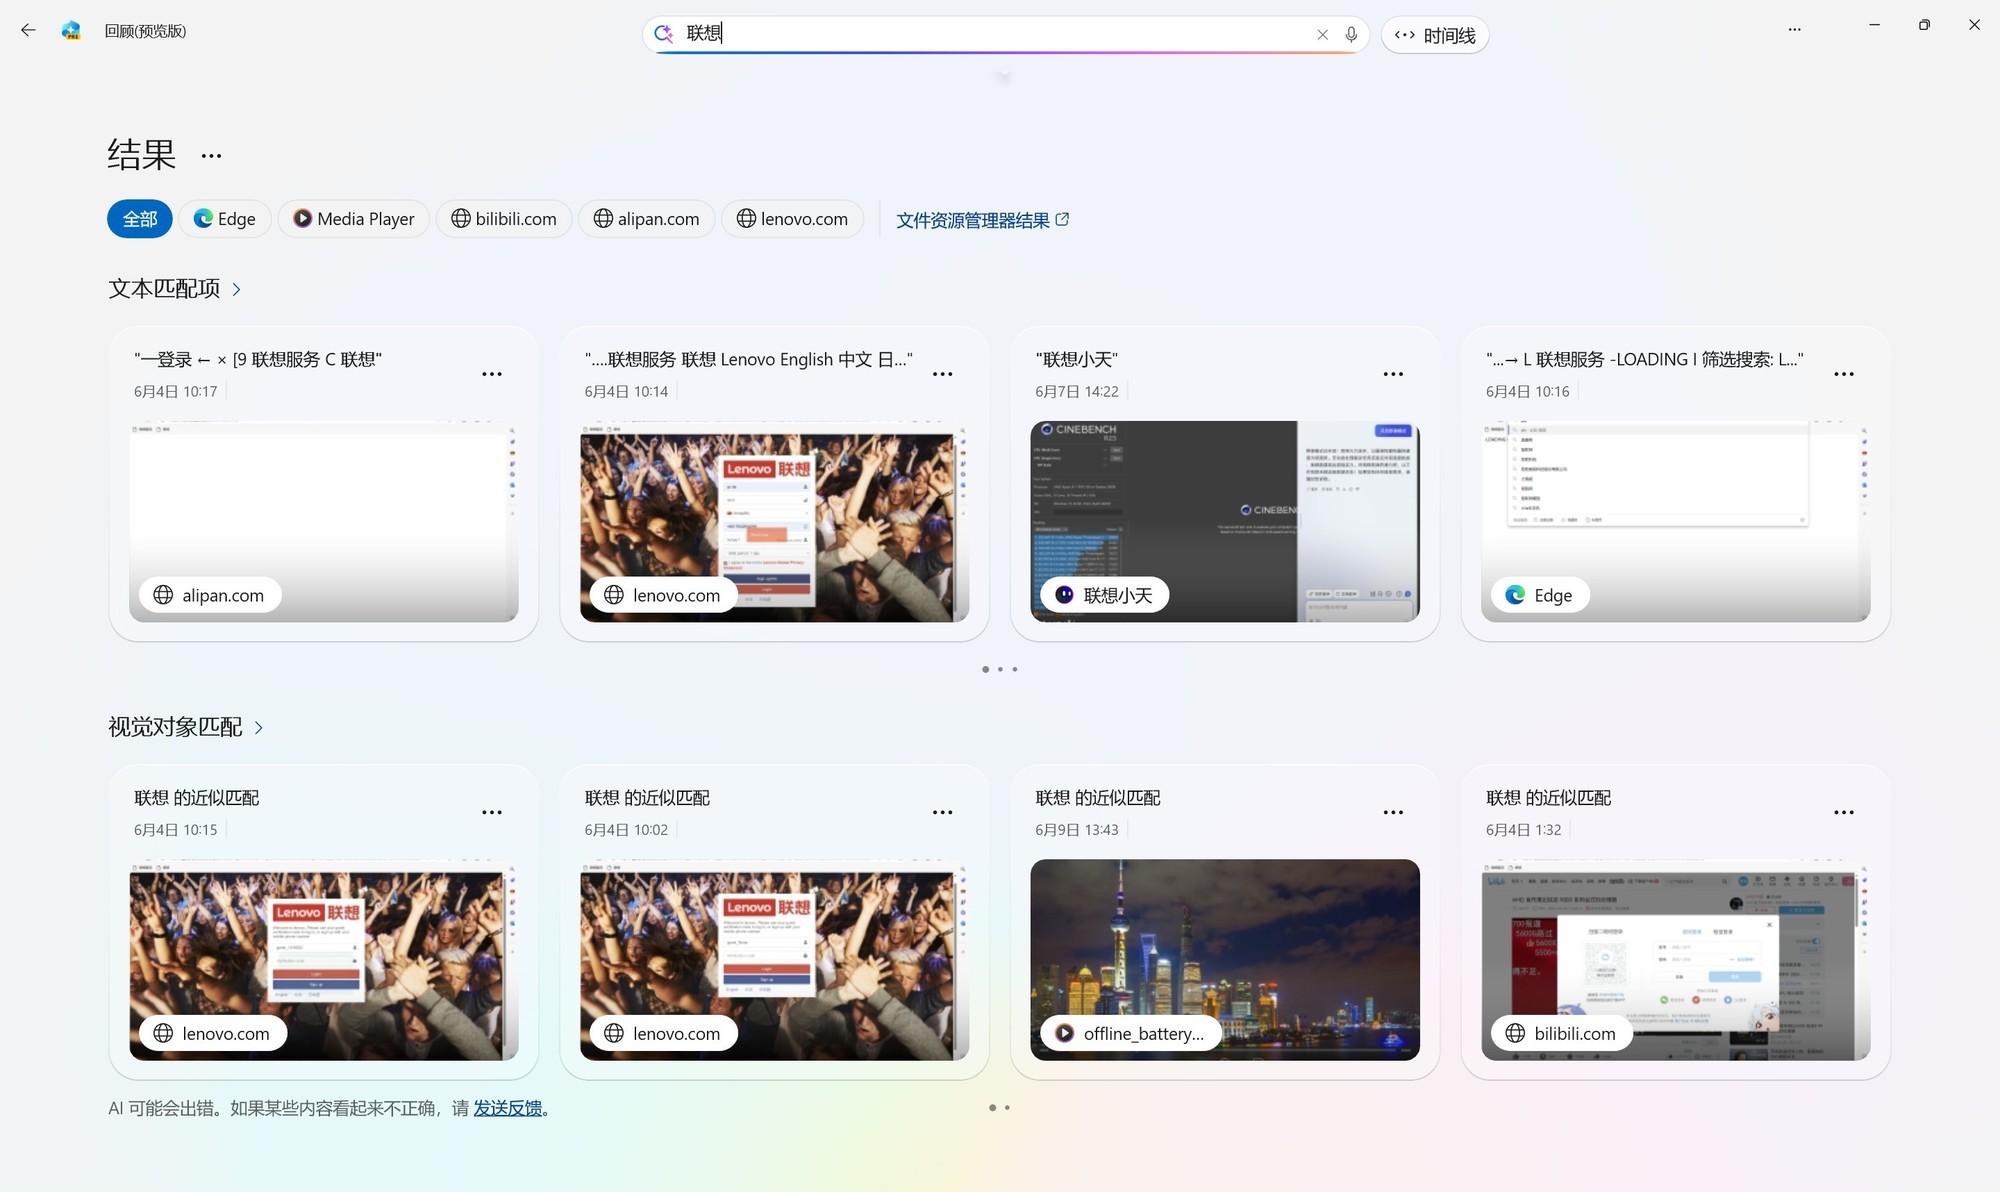Click the 联想小天 app badge
Image resolution: width=2000 pixels, height=1192 pixels.
pyautogui.click(x=1105, y=595)
